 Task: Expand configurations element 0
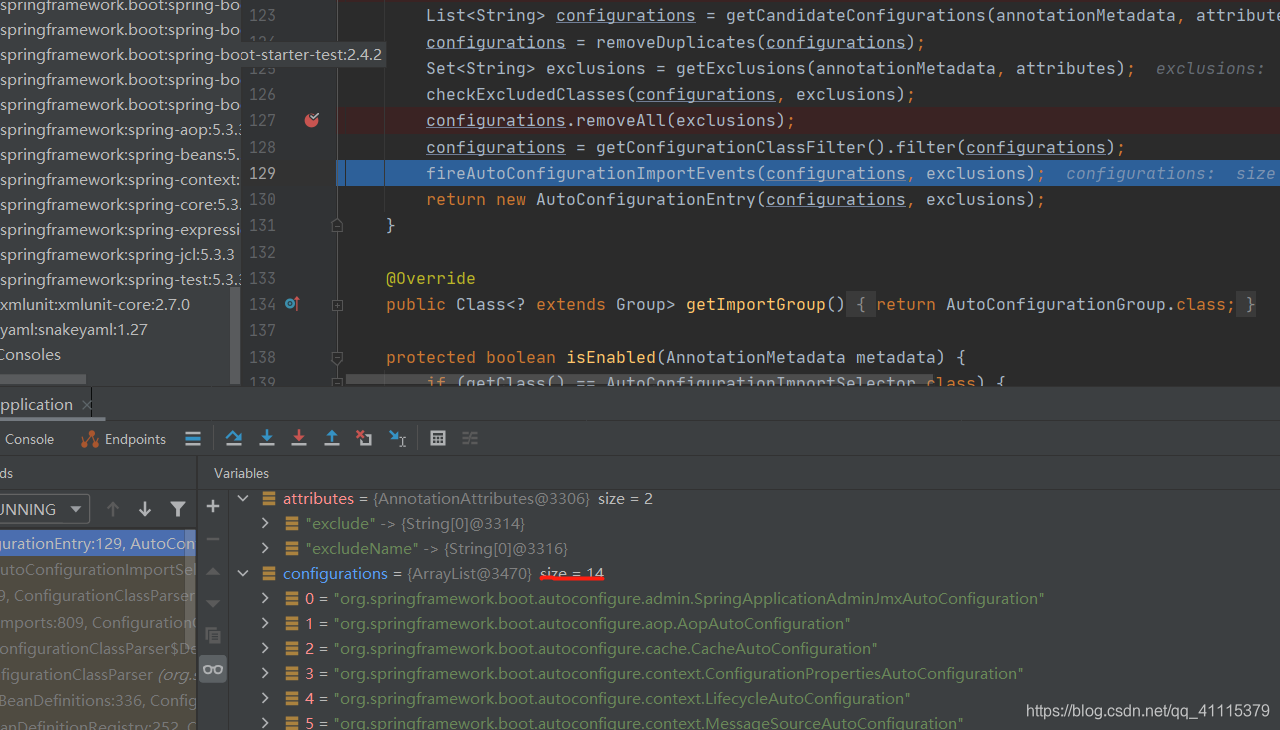click(x=265, y=598)
